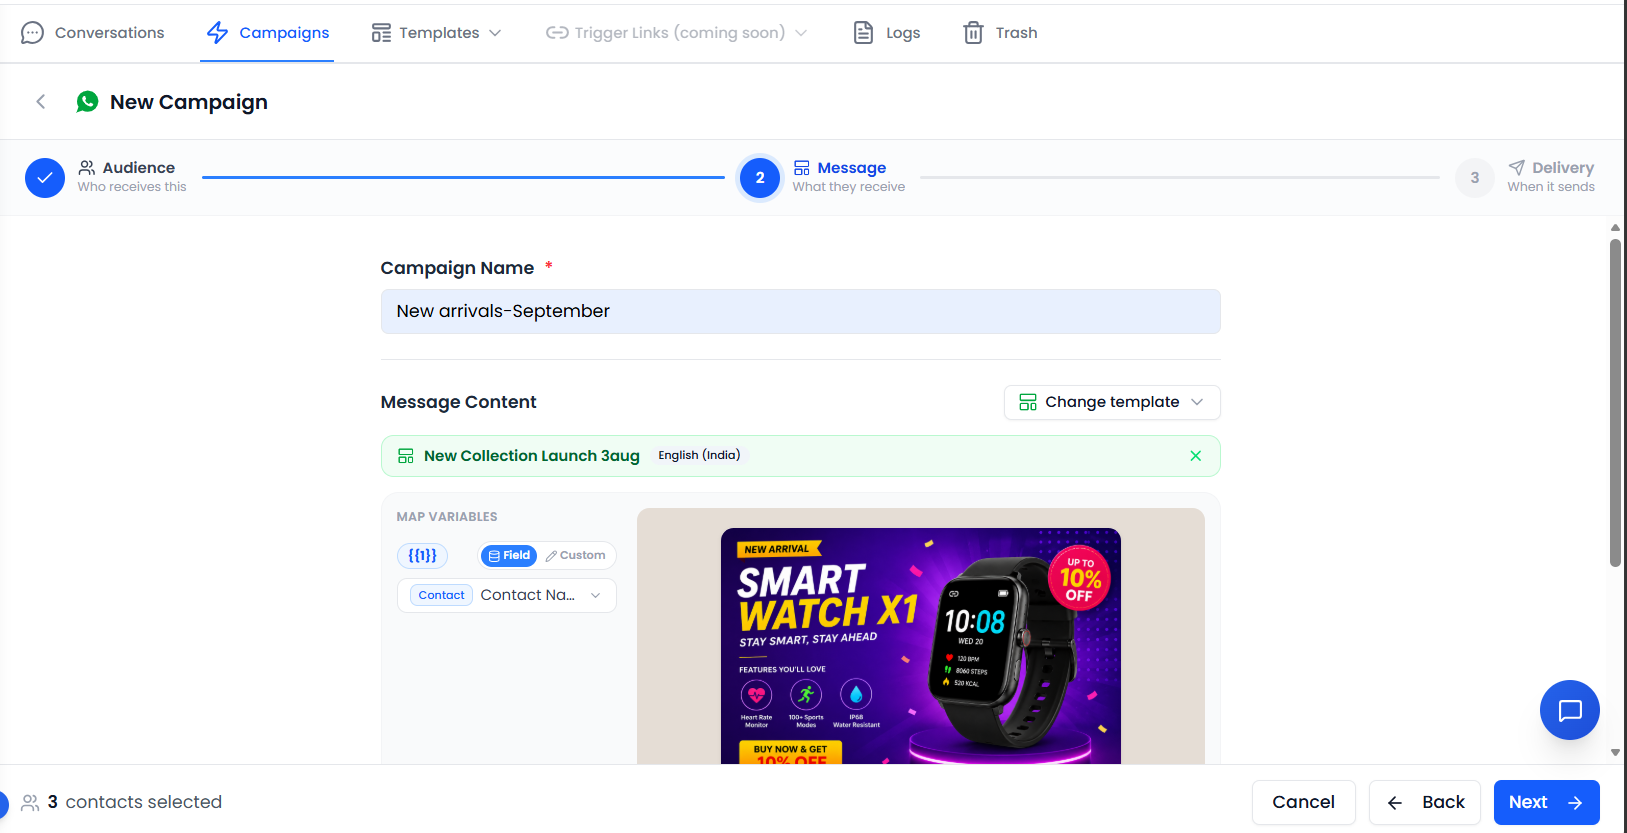Open the Change template dropdown
The image size is (1627, 833).
point(1112,402)
